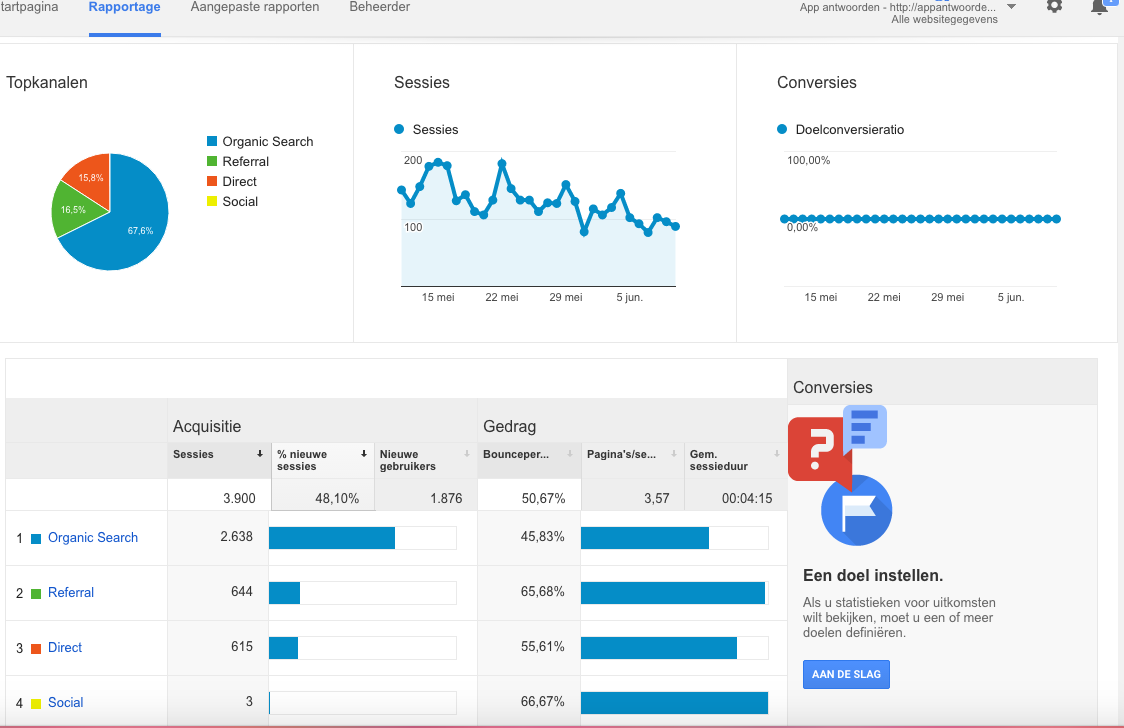The height and width of the screenshot is (728, 1124).
Task: Click the green Referral pie slice
Action: coord(75,210)
